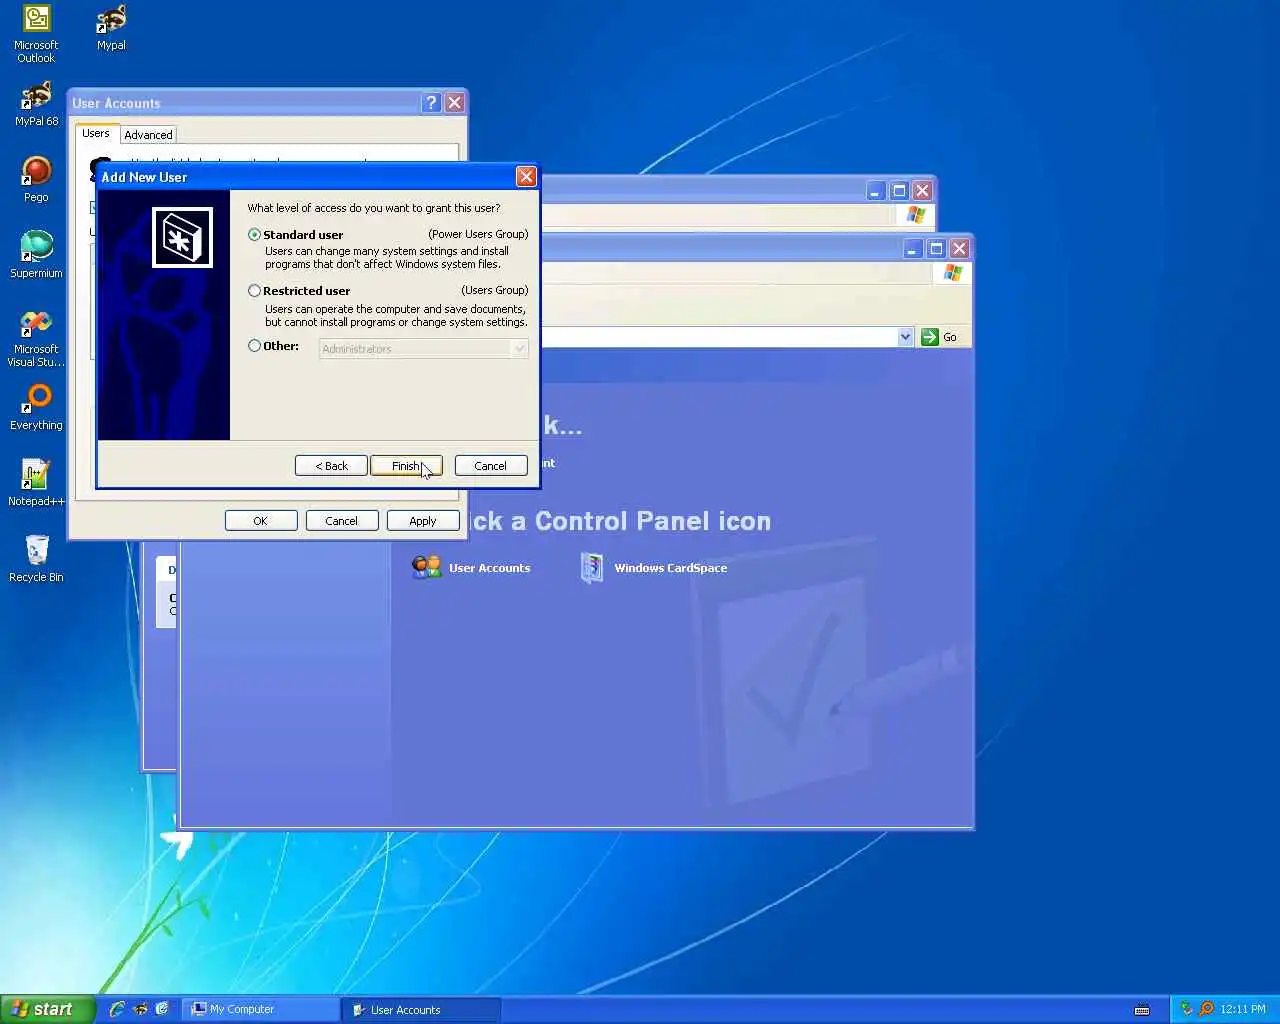1280x1024 pixels.
Task: Click Apply in User Accounts dialog
Action: (x=422, y=521)
